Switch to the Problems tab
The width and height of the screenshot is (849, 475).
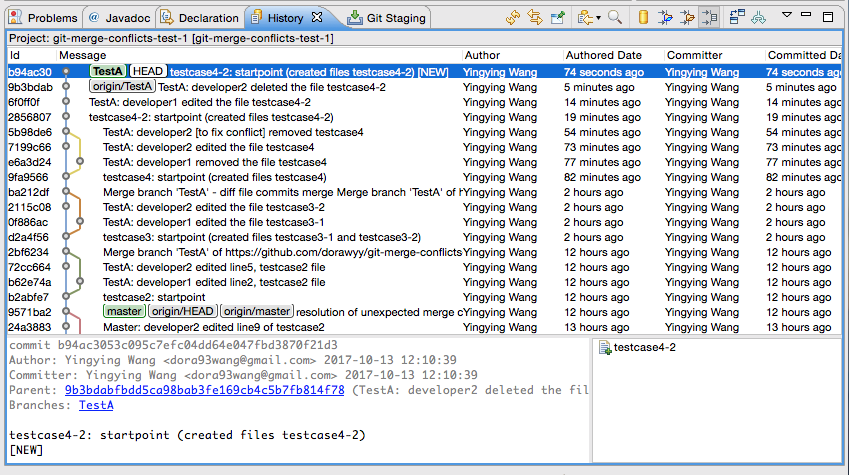[44, 18]
